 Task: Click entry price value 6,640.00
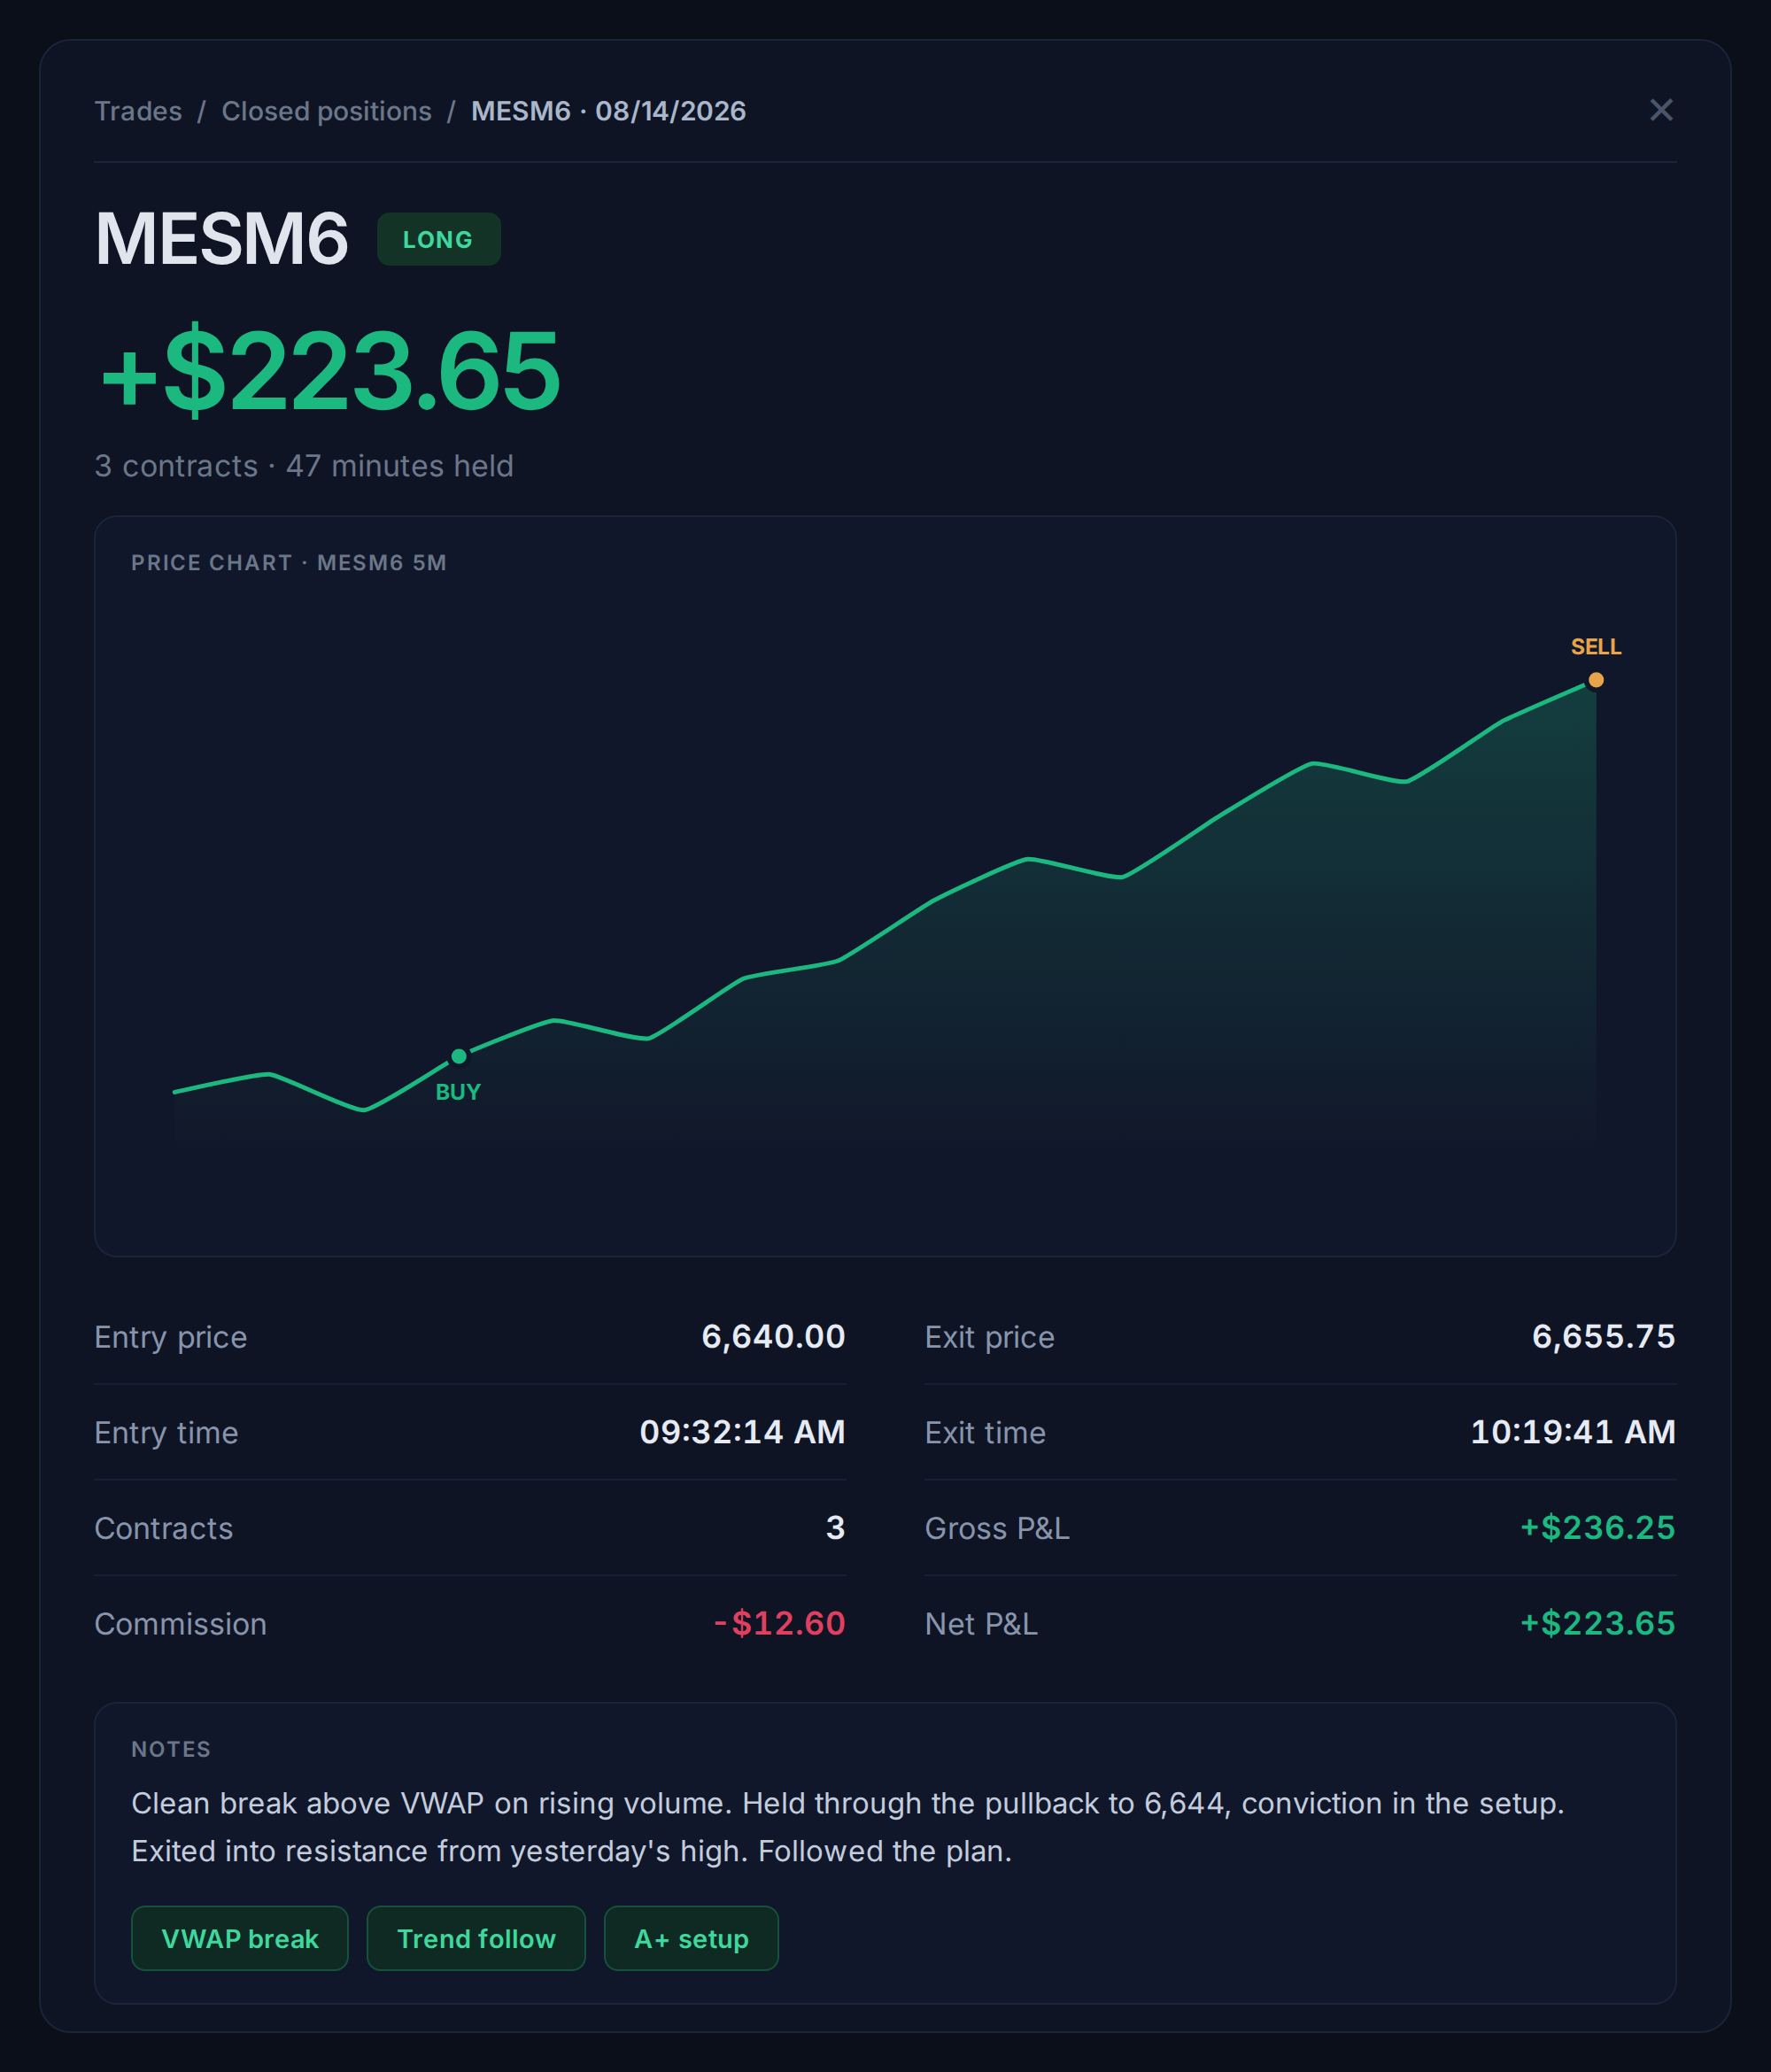click(773, 1336)
